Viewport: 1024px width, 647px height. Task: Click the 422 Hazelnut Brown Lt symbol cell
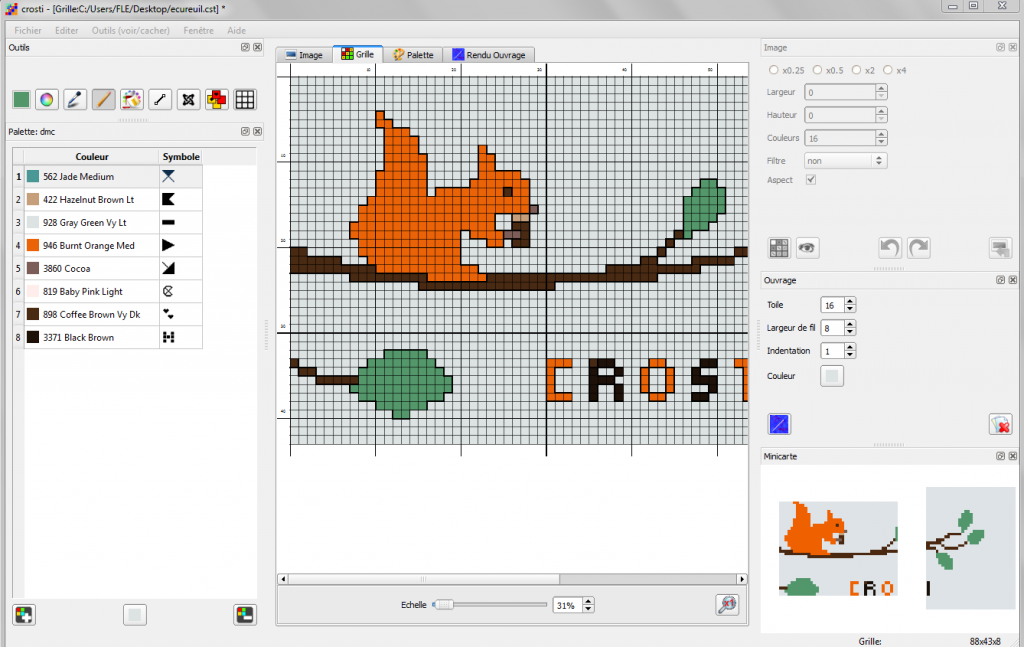(x=181, y=199)
